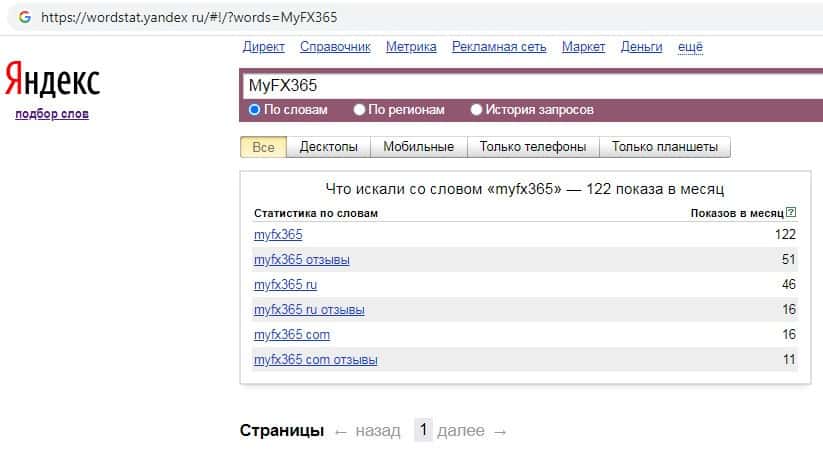Select the По словам radio button

click(255, 110)
